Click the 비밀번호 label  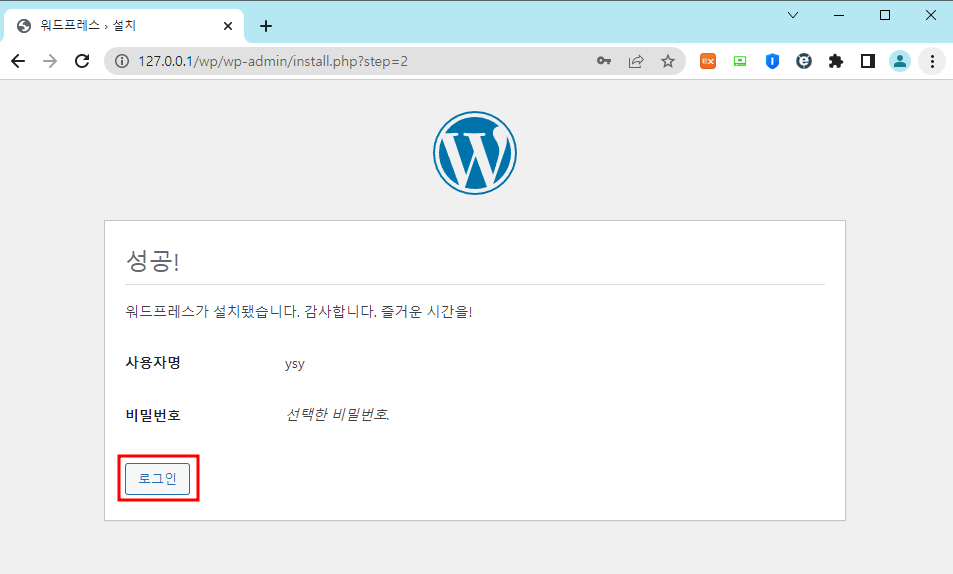153,415
